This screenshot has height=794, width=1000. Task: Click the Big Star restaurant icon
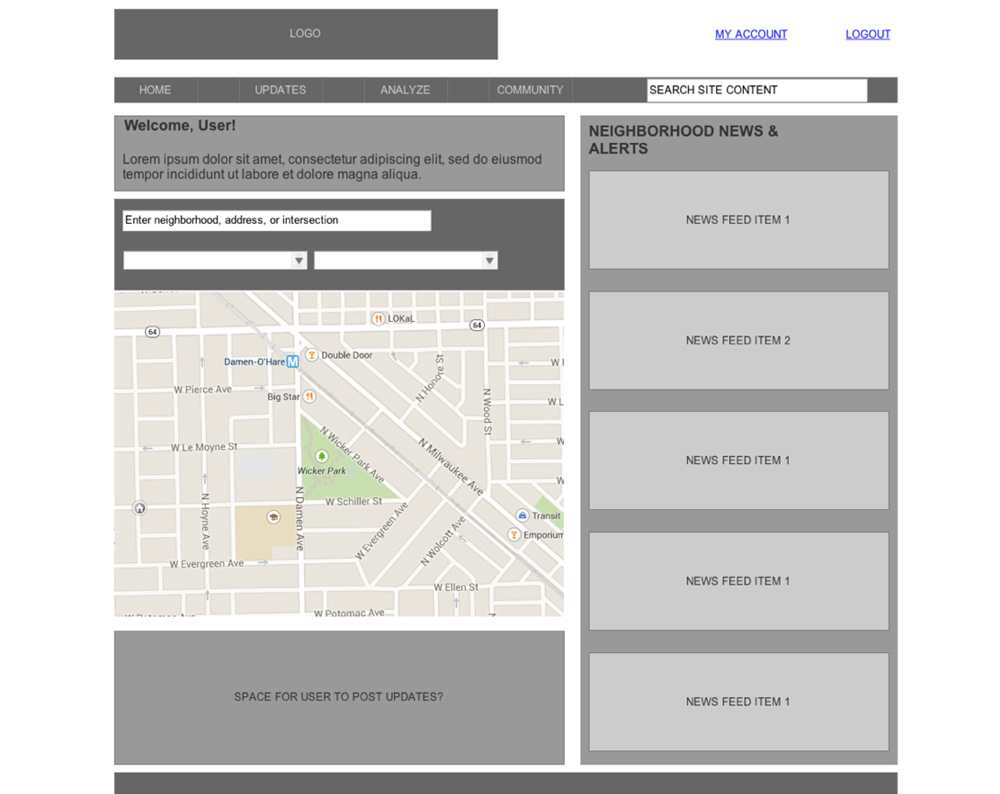click(310, 396)
